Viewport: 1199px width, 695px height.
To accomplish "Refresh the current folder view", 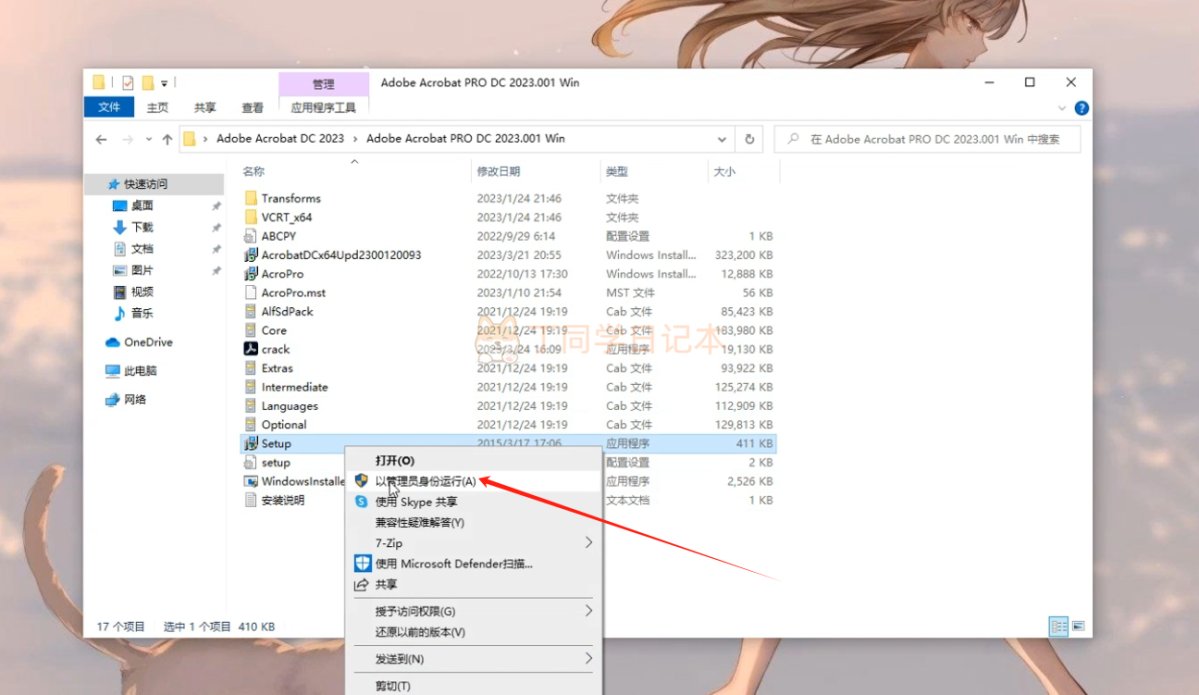I will (x=749, y=139).
